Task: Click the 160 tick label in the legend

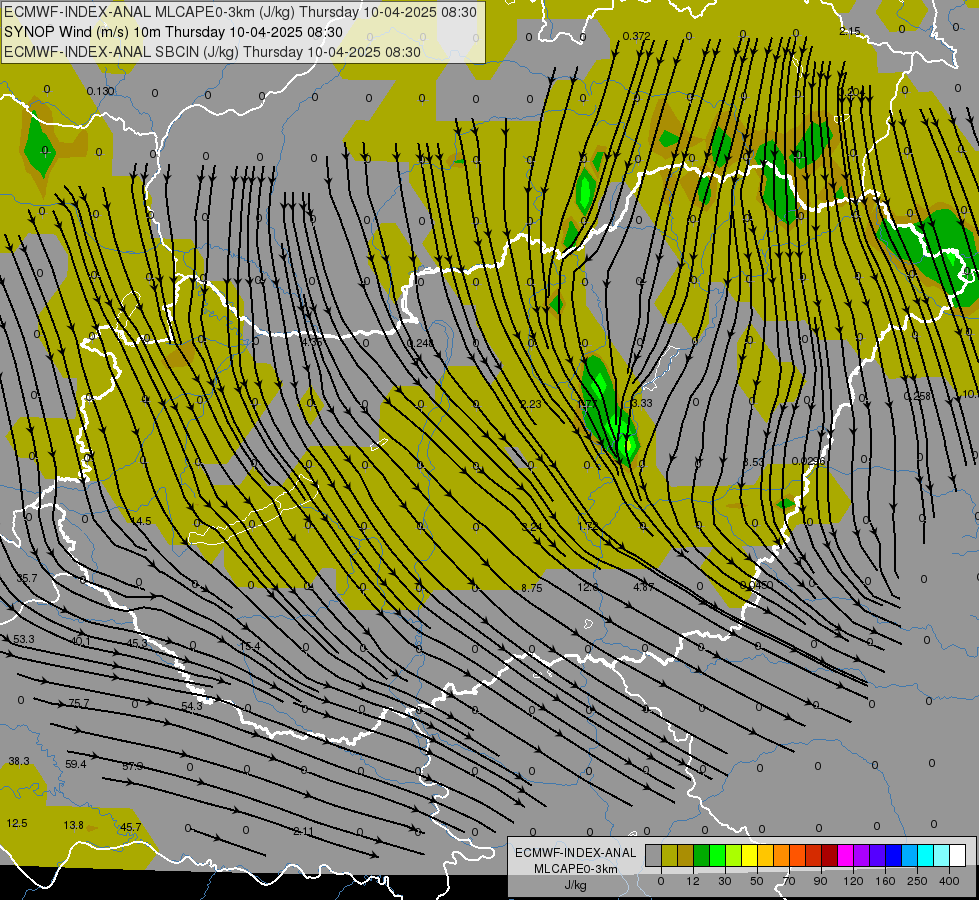Action: pyautogui.click(x=885, y=881)
